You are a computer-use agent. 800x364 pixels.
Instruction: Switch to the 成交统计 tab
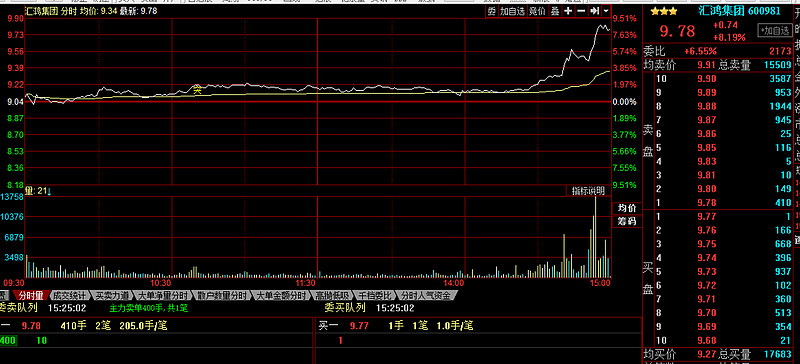point(70,296)
